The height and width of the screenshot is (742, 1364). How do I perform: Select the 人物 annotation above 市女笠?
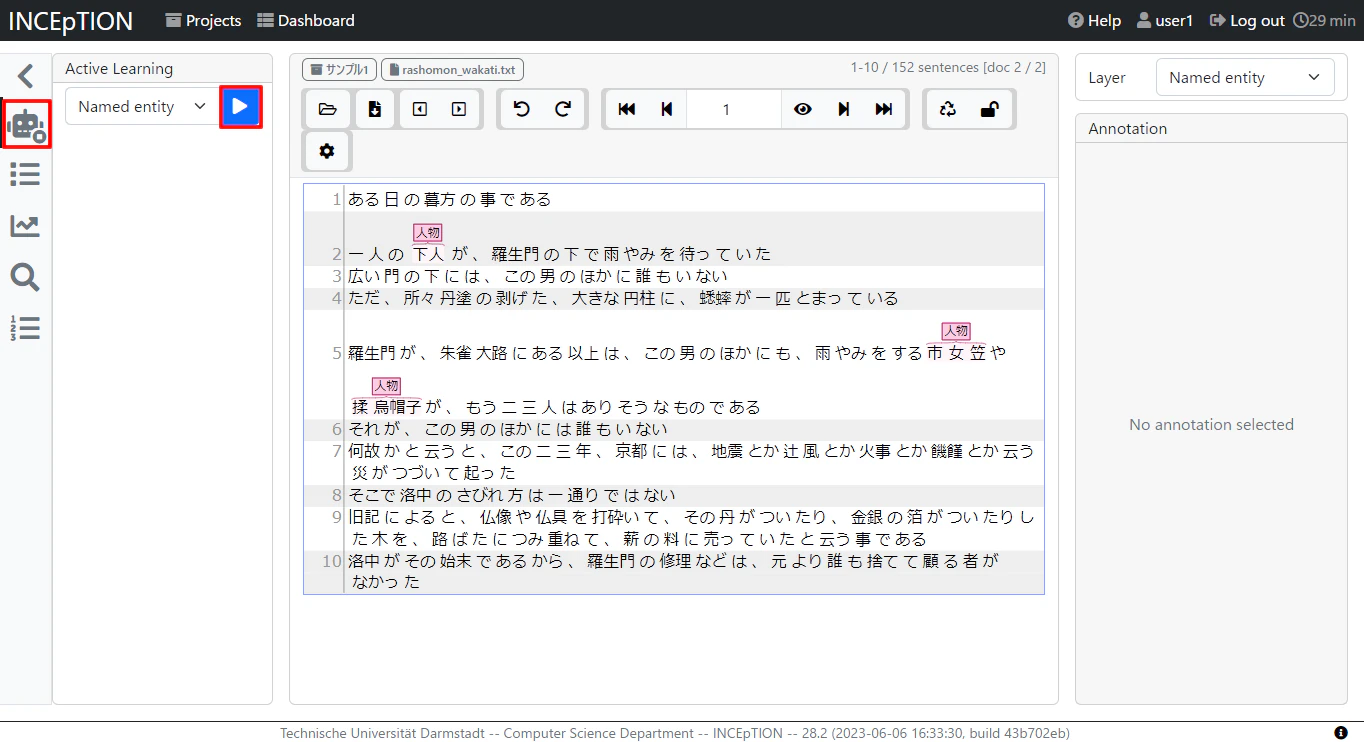pyautogui.click(x=956, y=332)
